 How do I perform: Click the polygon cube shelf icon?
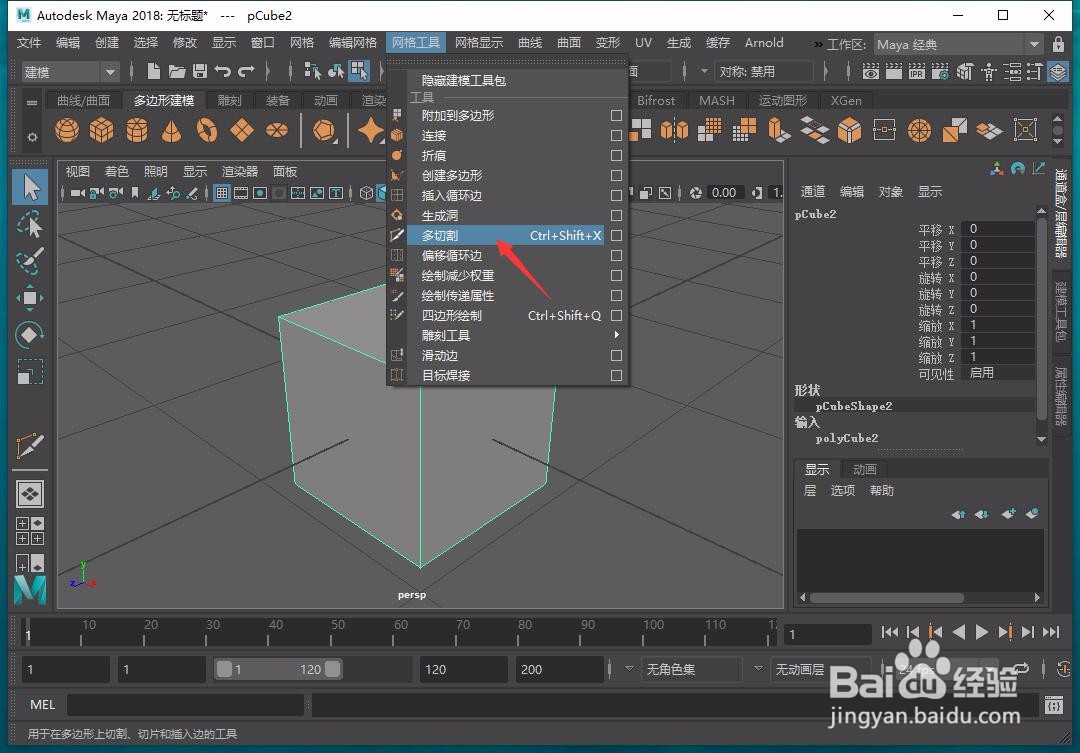(x=101, y=130)
